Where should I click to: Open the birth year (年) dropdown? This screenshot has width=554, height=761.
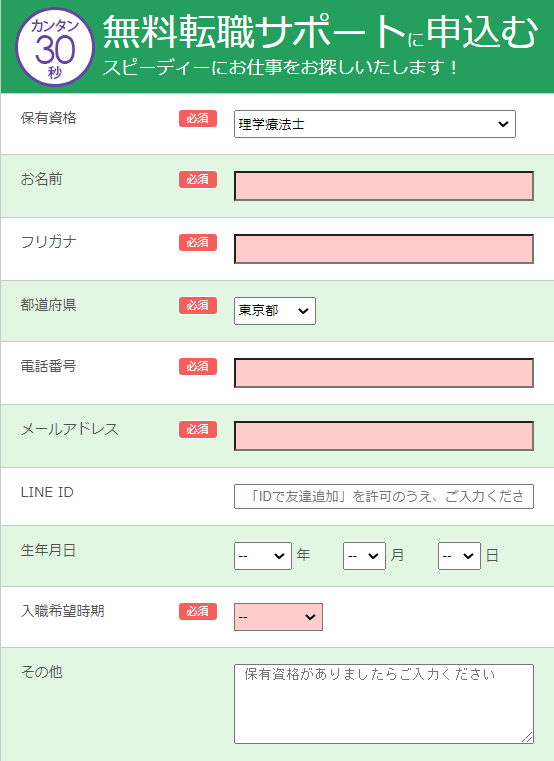(263, 556)
